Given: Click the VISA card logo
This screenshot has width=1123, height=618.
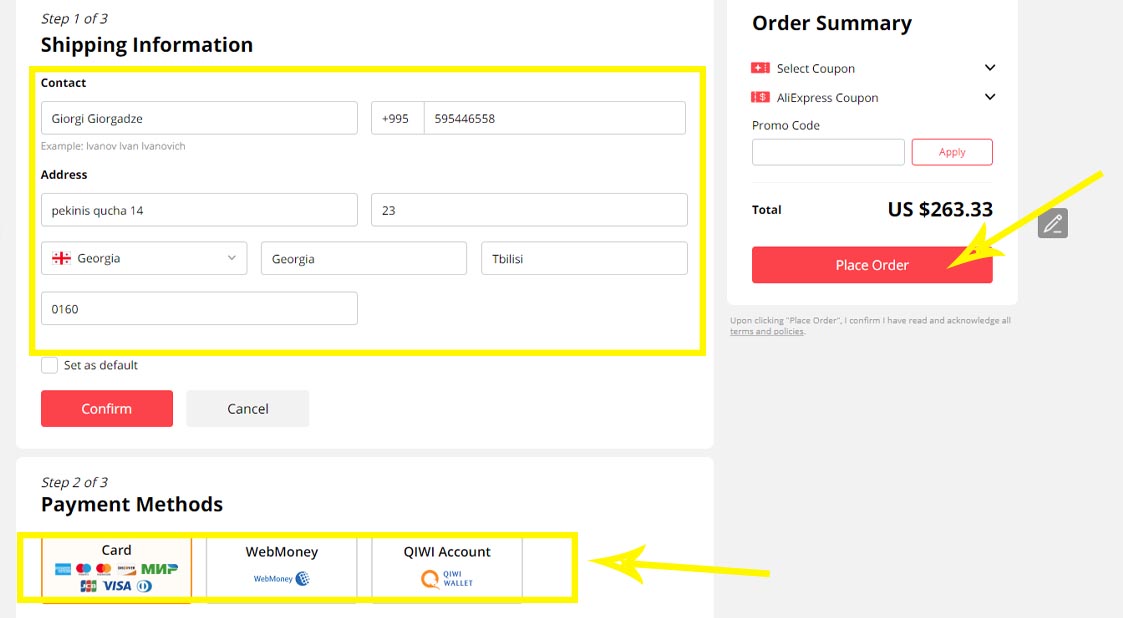Looking at the screenshot, I should pyautogui.click(x=117, y=586).
